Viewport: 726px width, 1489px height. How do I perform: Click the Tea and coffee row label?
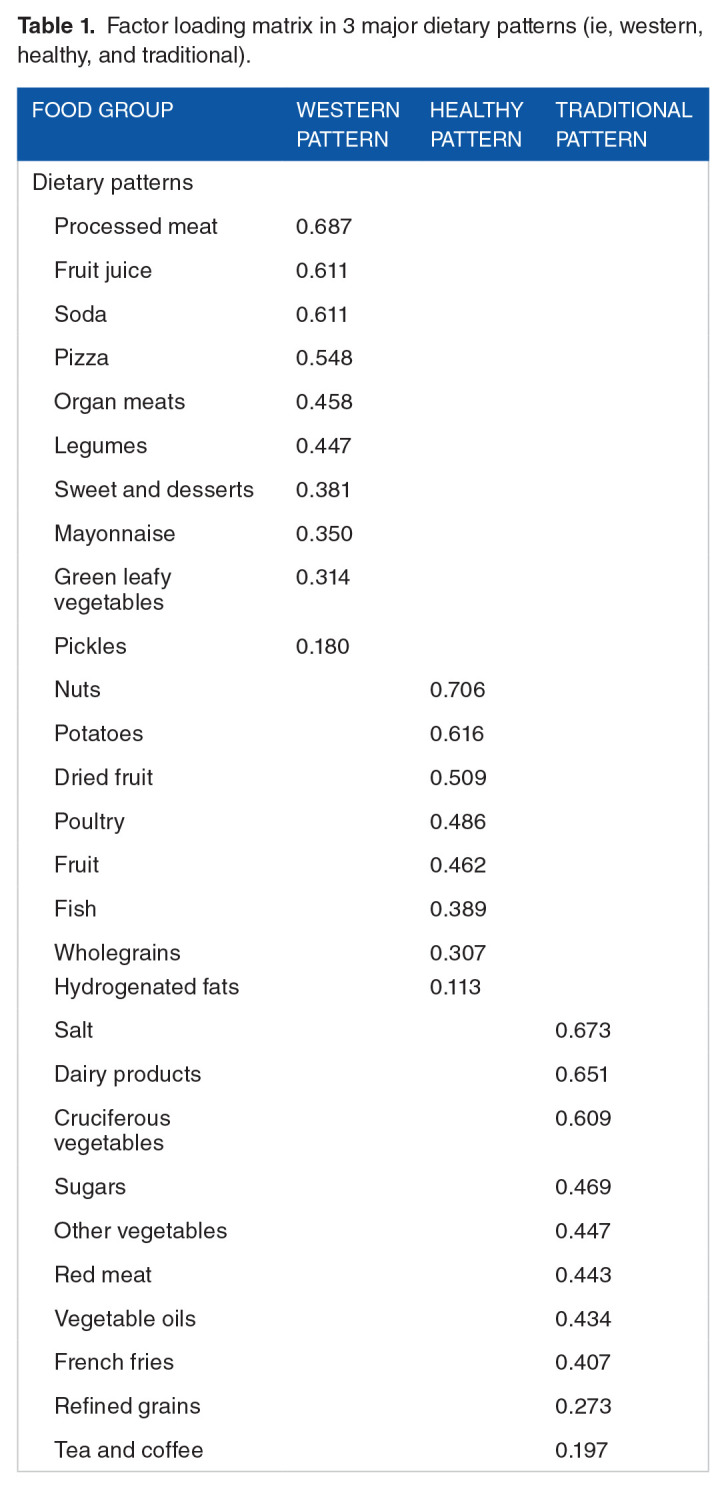[x=129, y=1449]
